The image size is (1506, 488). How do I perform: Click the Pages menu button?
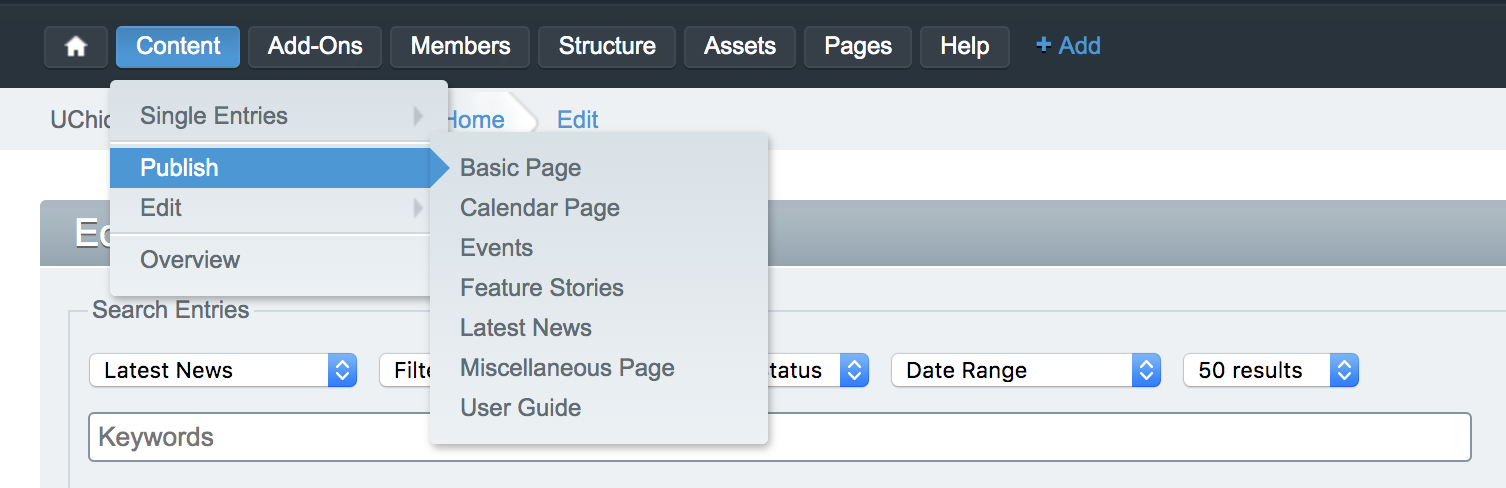tap(858, 47)
